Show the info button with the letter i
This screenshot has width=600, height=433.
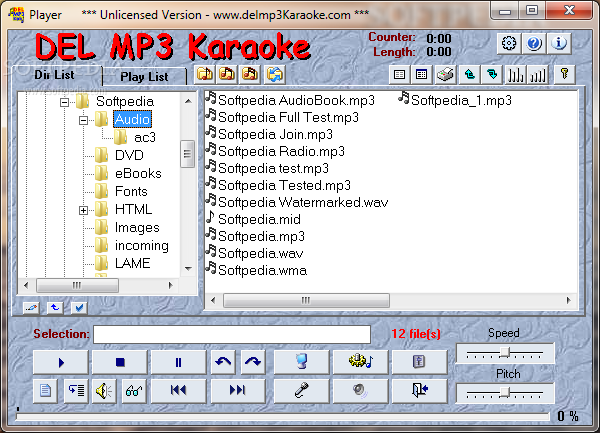(559, 43)
